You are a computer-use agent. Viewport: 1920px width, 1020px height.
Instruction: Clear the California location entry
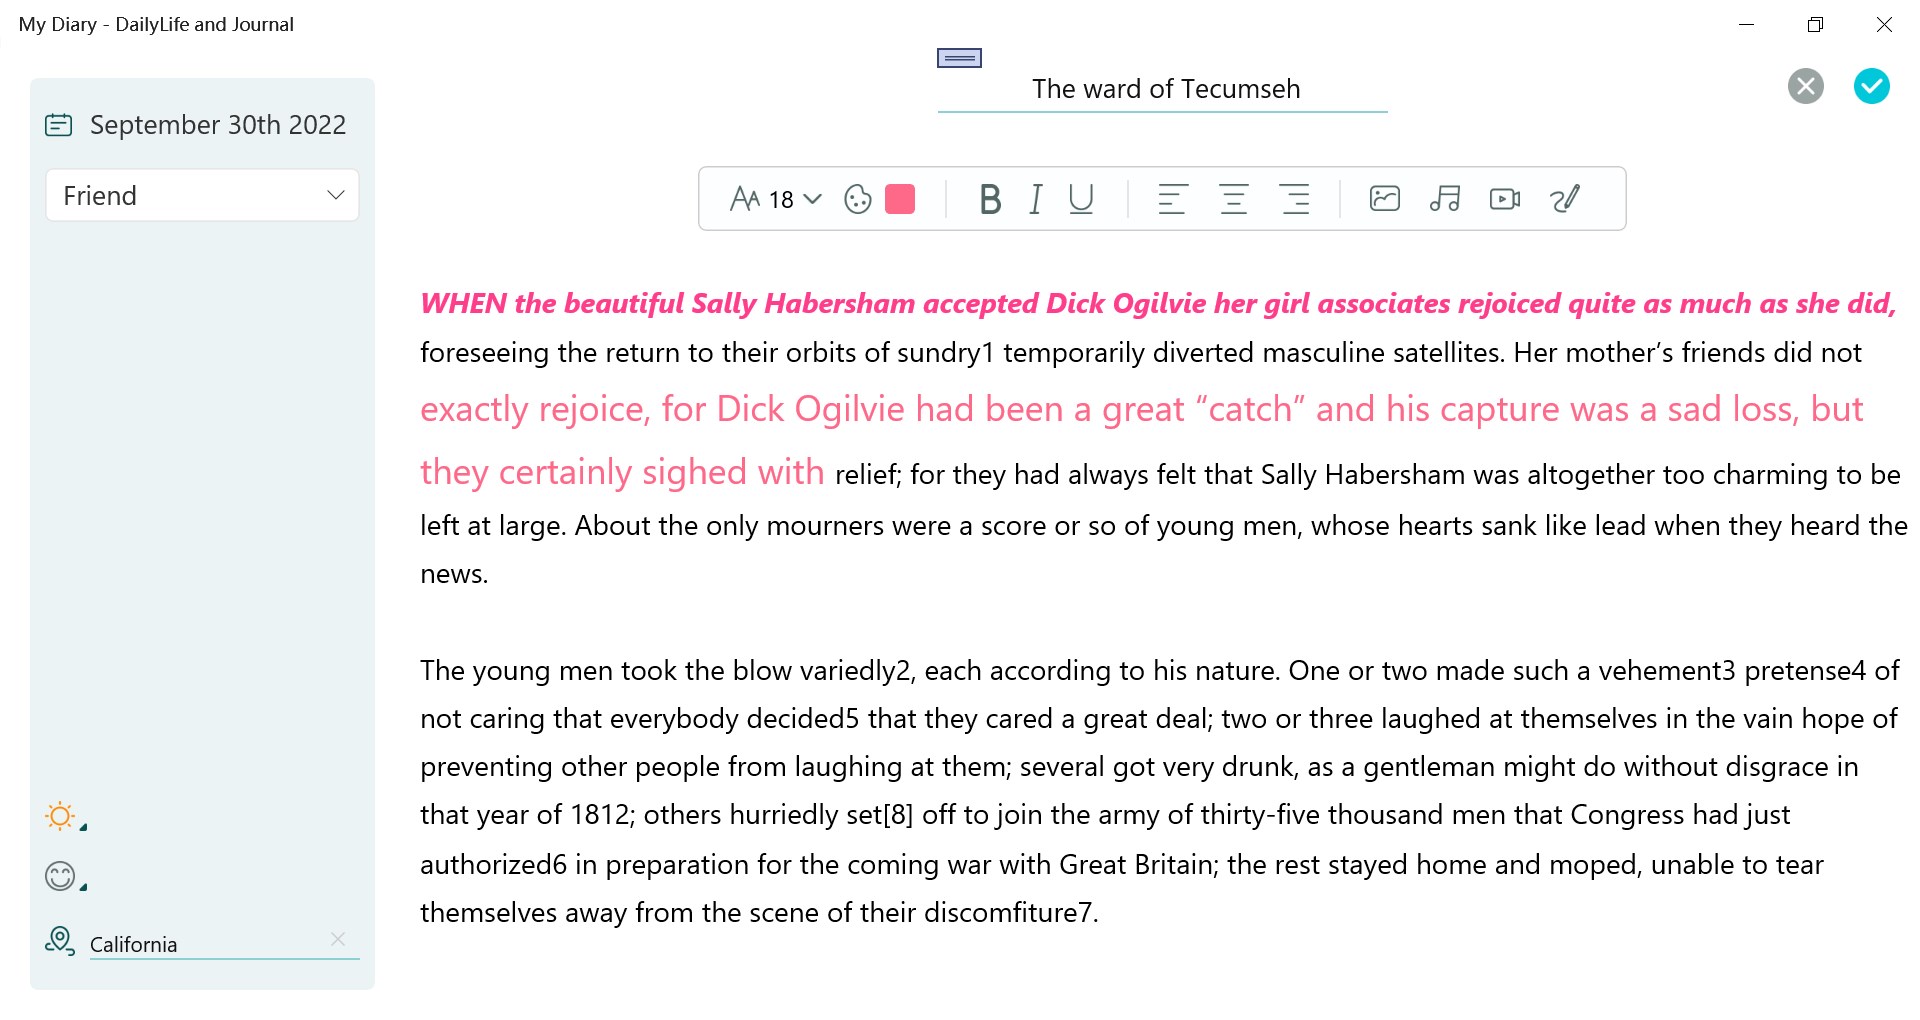[338, 939]
